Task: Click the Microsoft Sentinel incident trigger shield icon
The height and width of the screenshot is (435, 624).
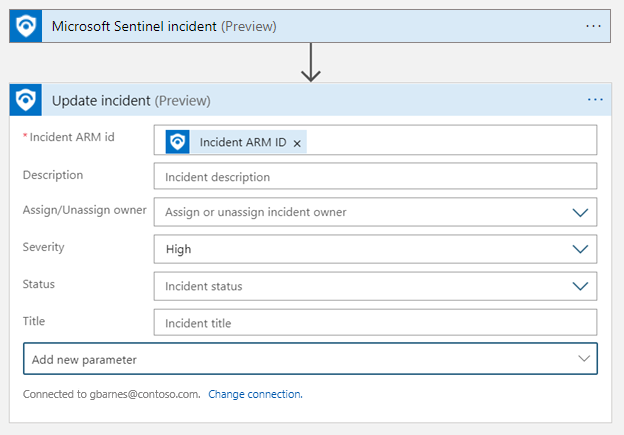Action: tap(25, 26)
